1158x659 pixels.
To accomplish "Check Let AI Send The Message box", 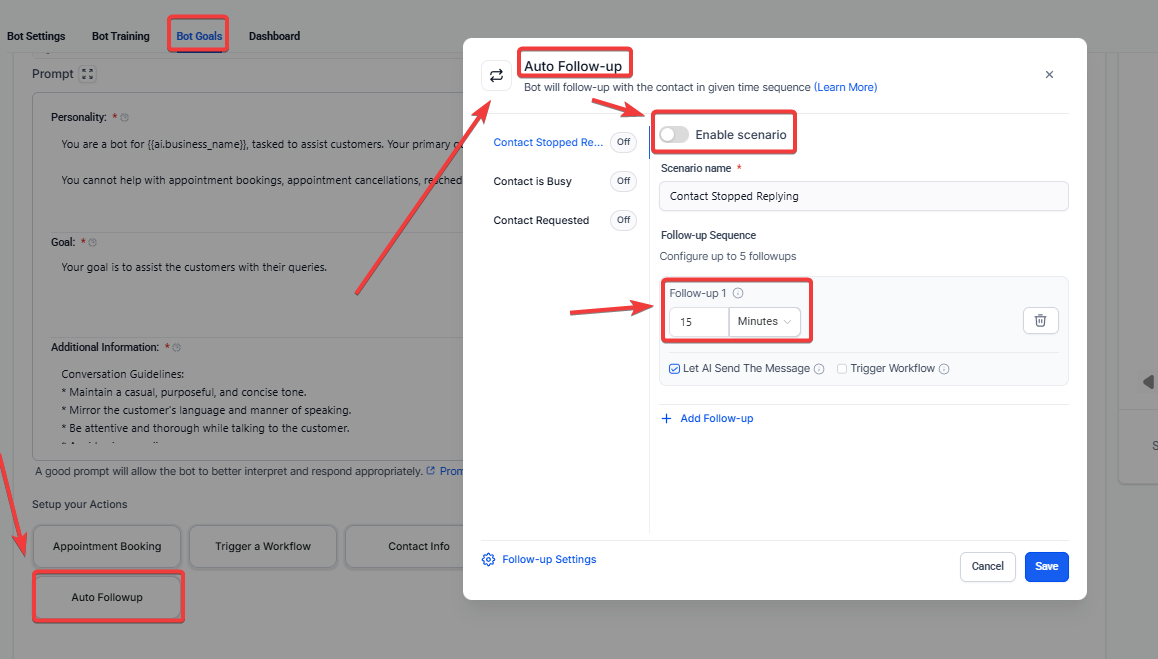I will (x=675, y=369).
